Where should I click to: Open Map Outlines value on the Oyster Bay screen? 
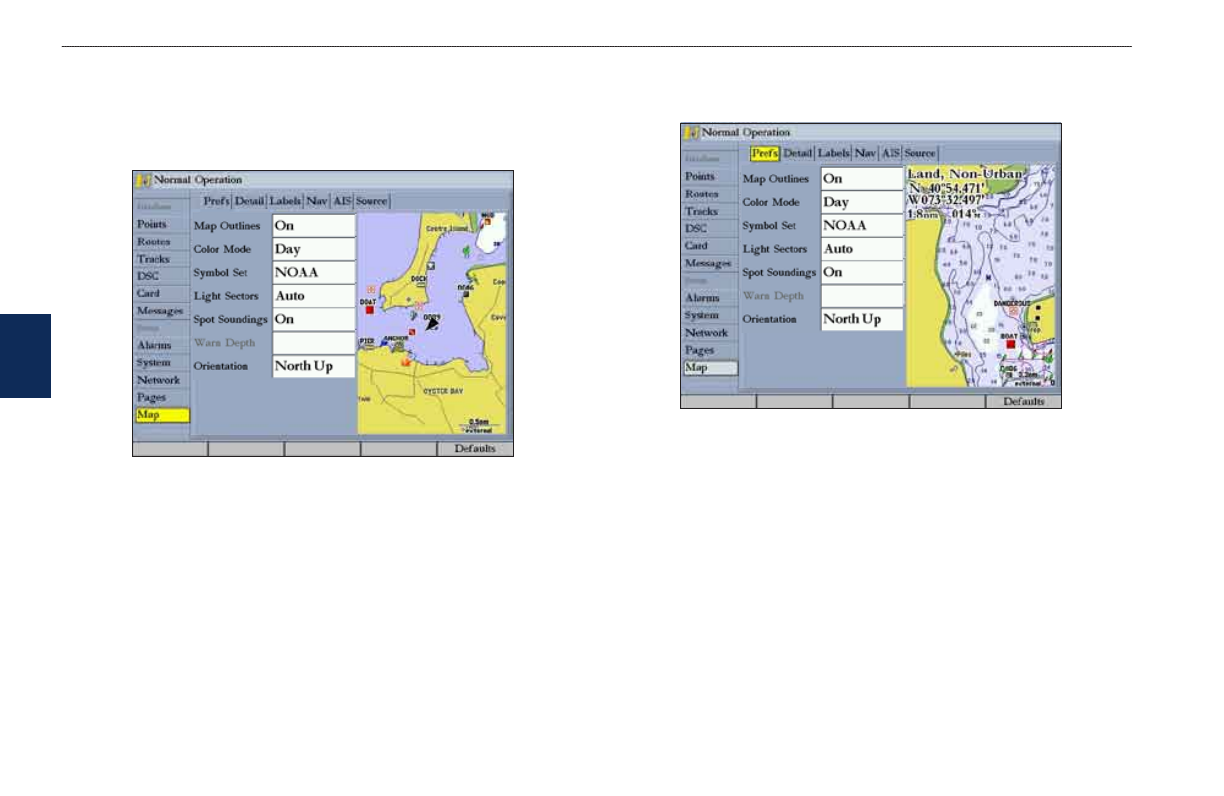[x=314, y=226]
